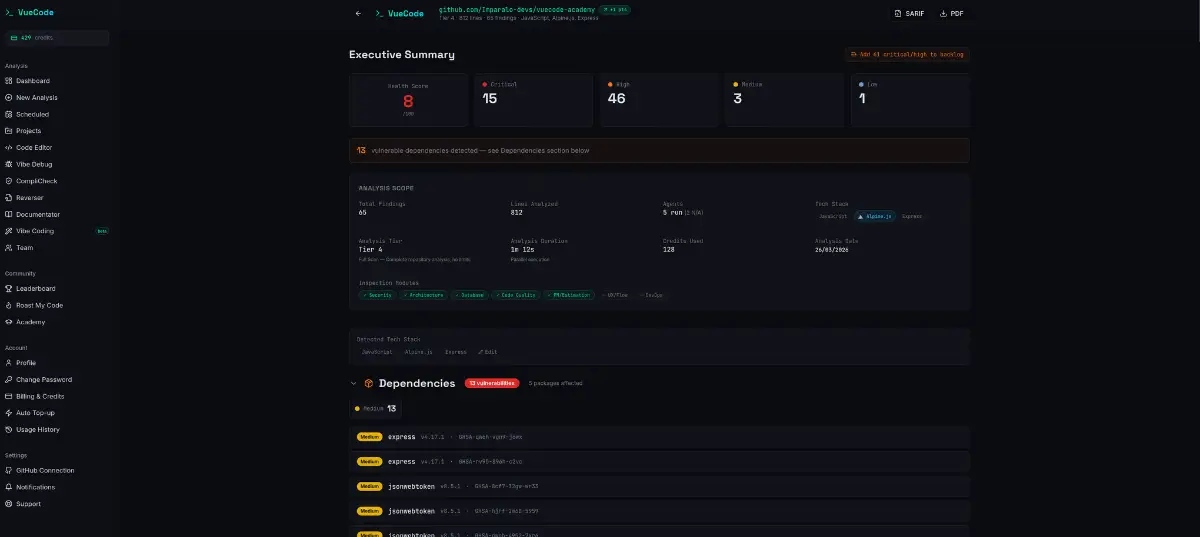Collapse the Dependencies section chevron
1200x537 pixels.
pyautogui.click(x=353, y=383)
